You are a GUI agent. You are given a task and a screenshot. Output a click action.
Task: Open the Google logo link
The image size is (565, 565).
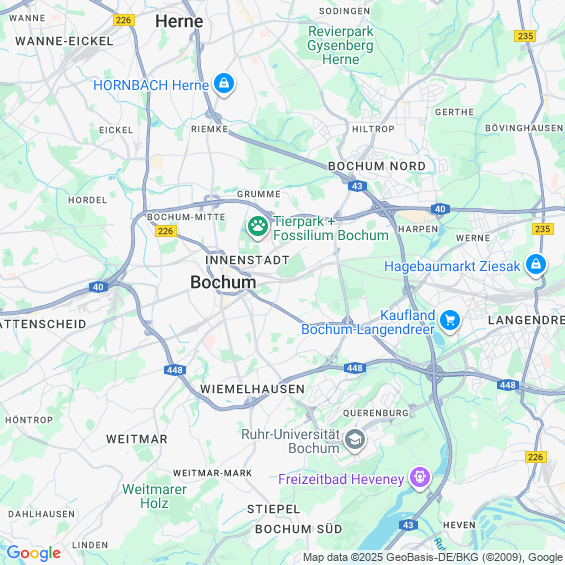pyautogui.click(x=34, y=553)
